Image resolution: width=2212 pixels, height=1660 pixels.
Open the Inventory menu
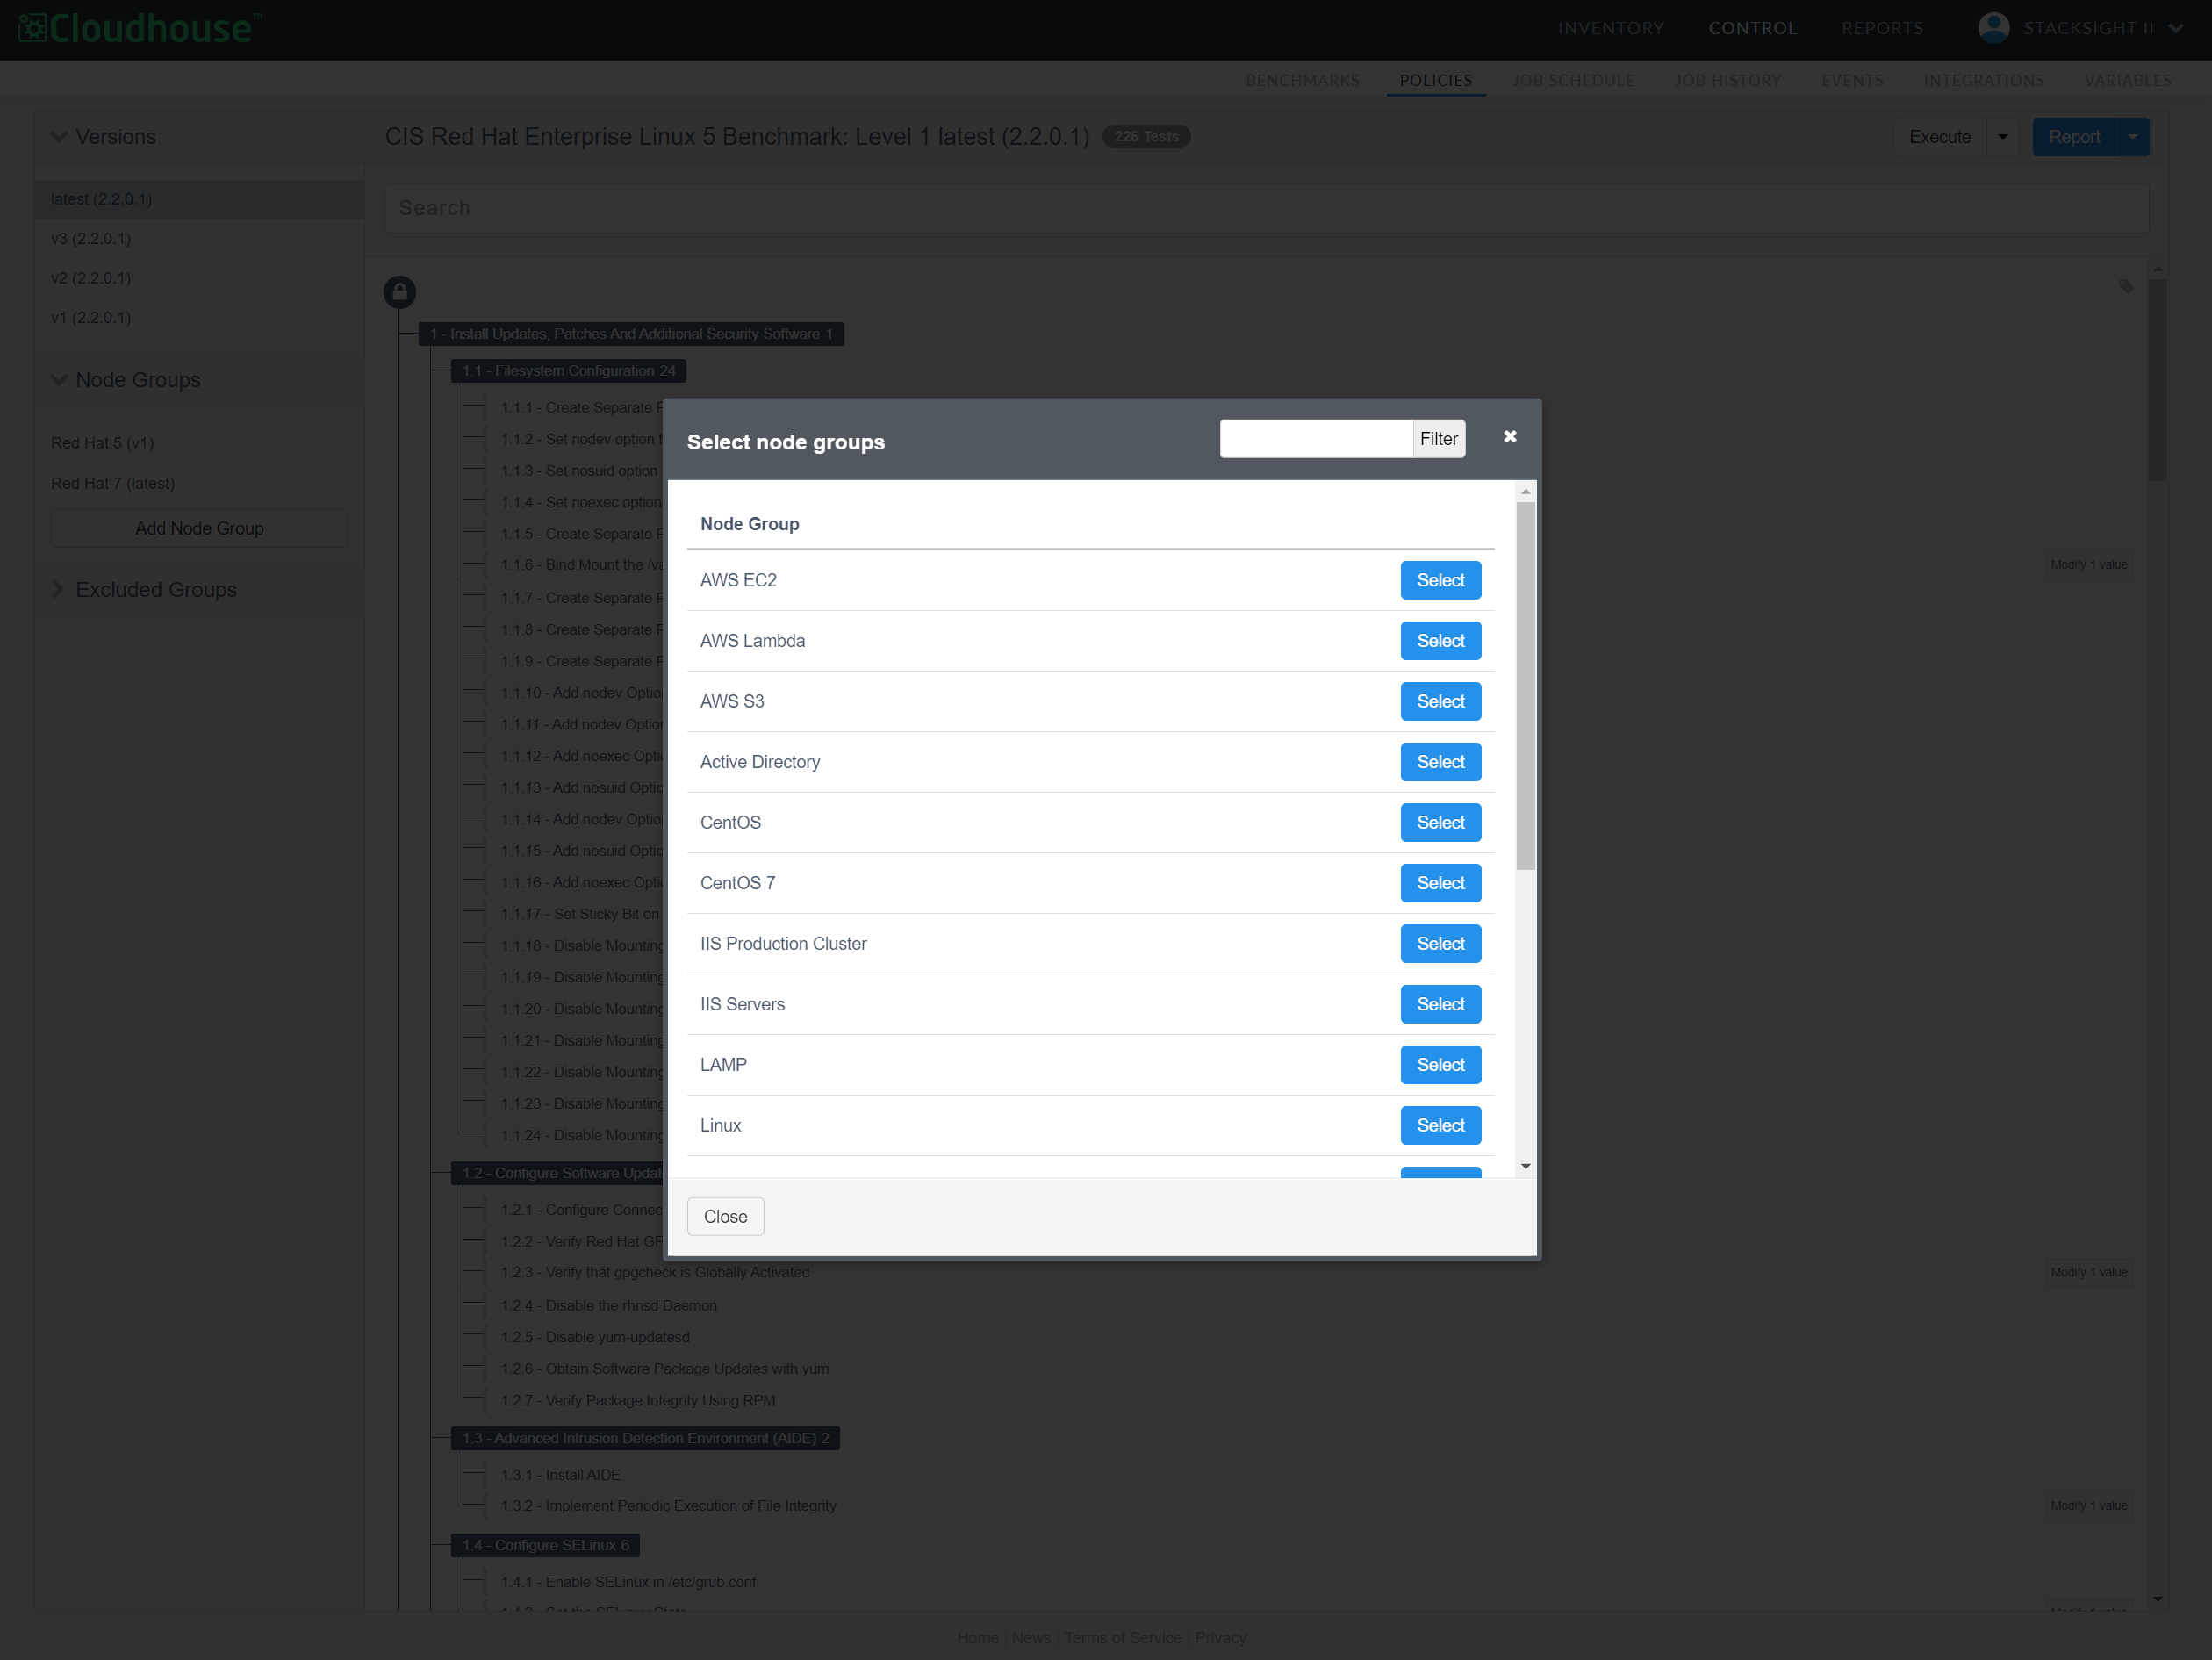tap(1611, 28)
